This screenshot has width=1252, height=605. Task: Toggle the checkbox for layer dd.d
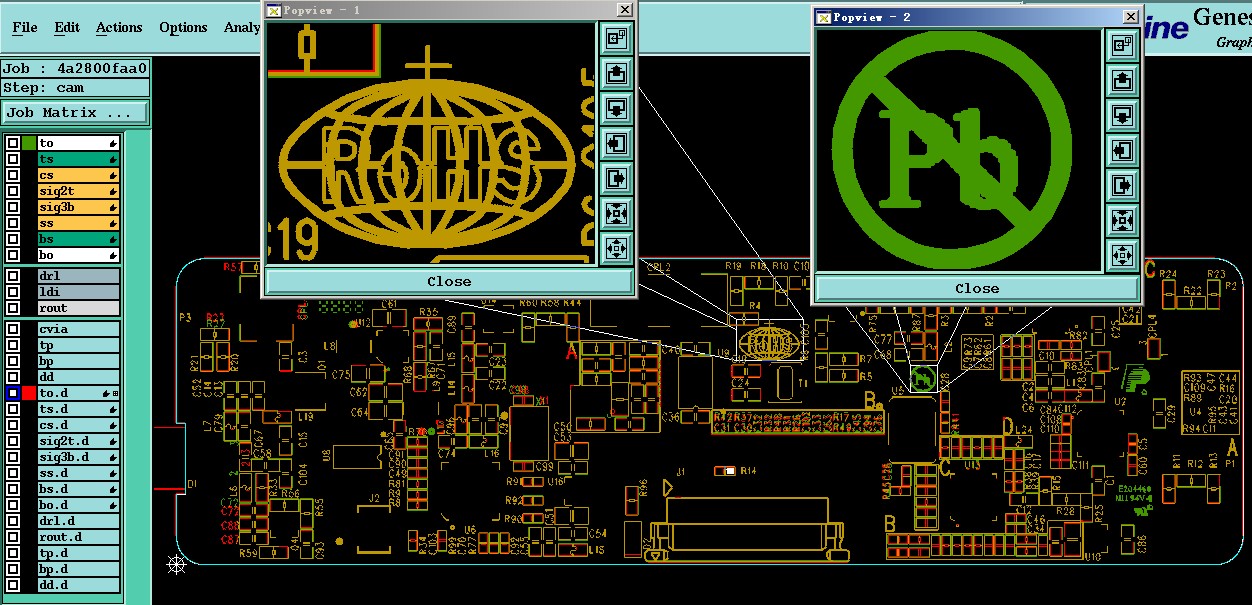[x=13, y=585]
